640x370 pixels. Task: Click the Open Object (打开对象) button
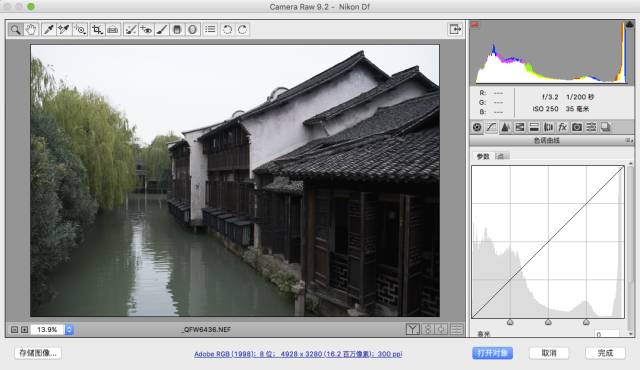[x=492, y=353]
